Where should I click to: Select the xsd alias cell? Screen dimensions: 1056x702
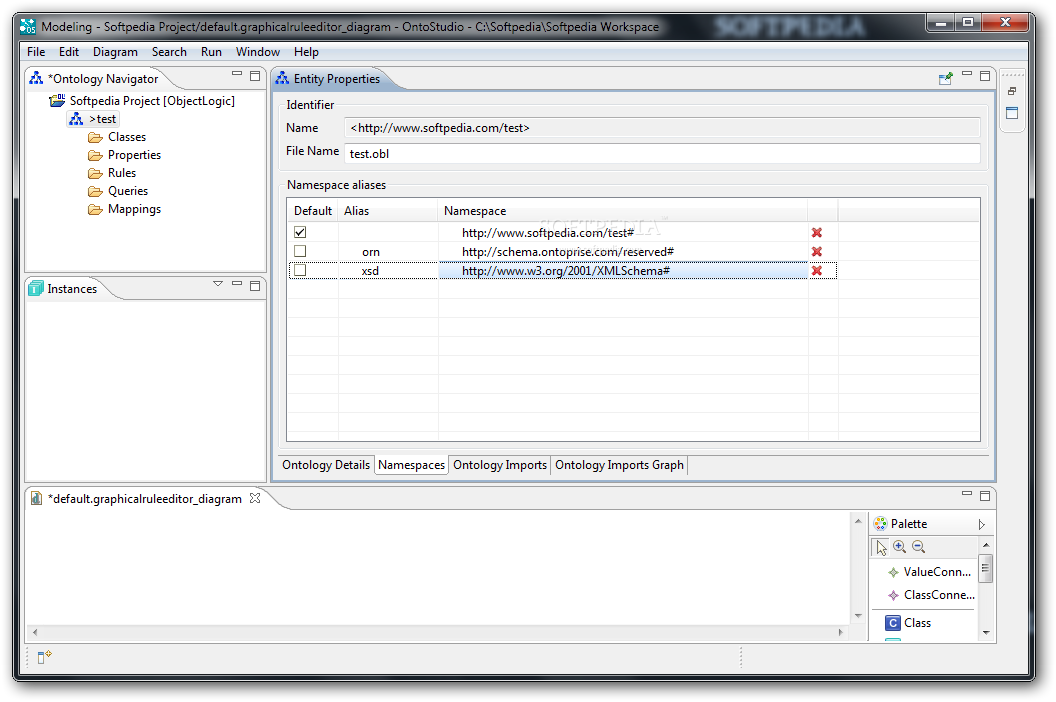click(388, 271)
